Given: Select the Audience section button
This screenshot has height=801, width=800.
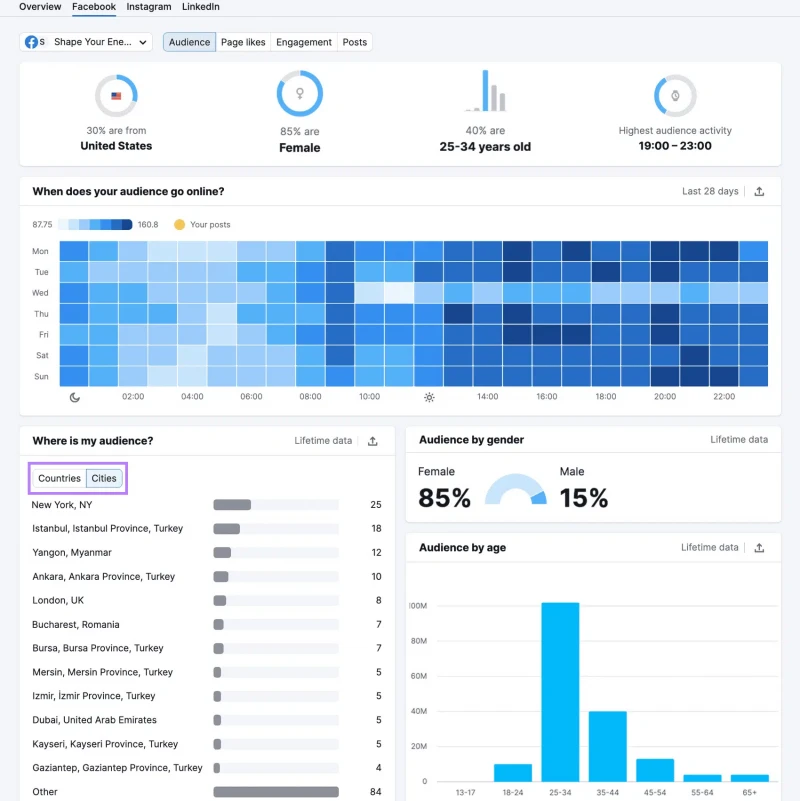Looking at the screenshot, I should [189, 42].
